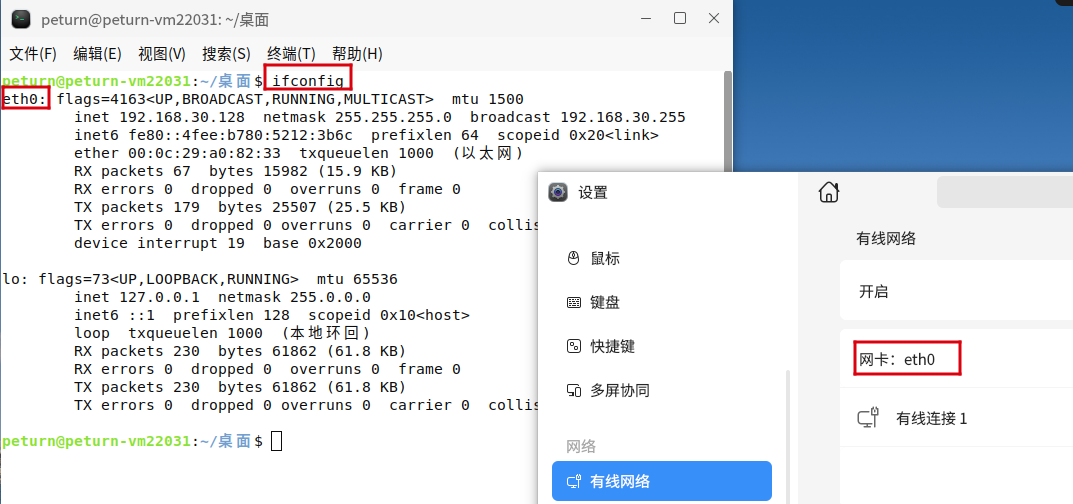Open the 文件(F) menu in terminal
This screenshot has width=1073, height=504.
coord(33,54)
